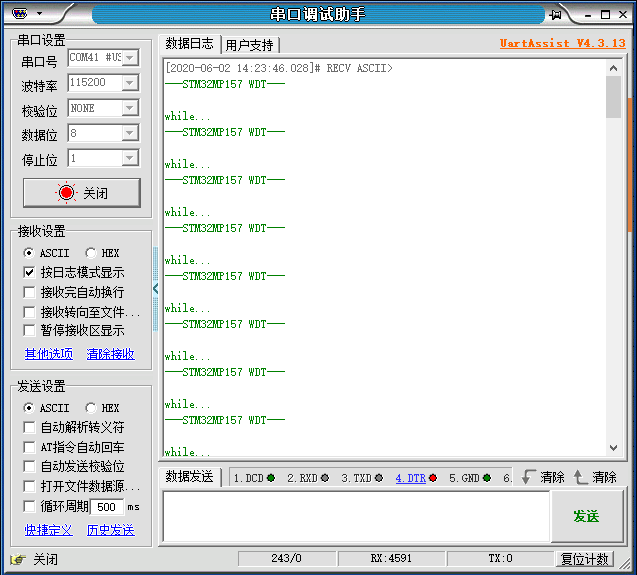Click the red port status indicator icon
Viewport: 637px width, 575px height.
pyautogui.click(x=66, y=193)
